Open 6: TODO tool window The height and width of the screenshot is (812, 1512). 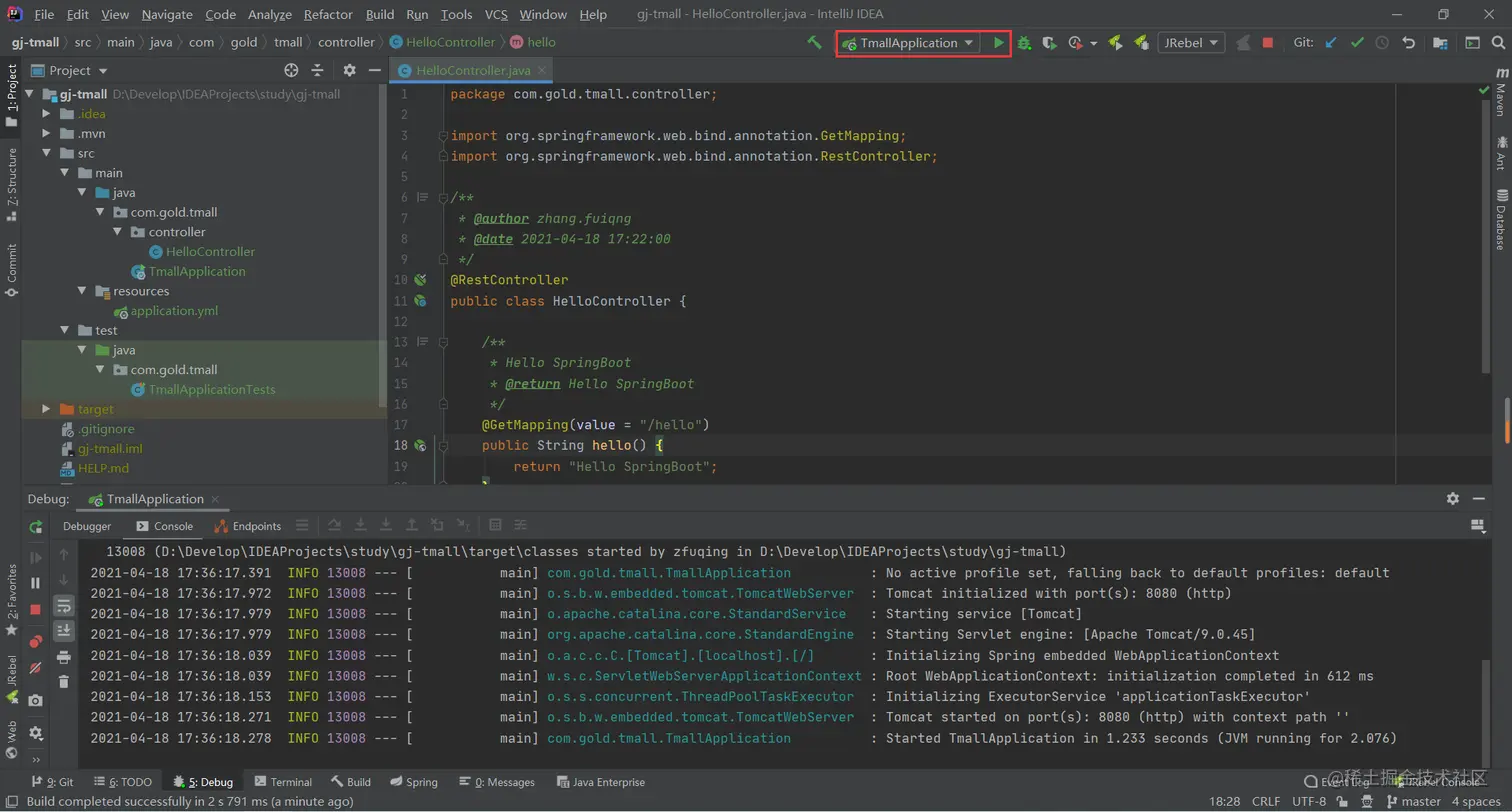click(x=123, y=782)
